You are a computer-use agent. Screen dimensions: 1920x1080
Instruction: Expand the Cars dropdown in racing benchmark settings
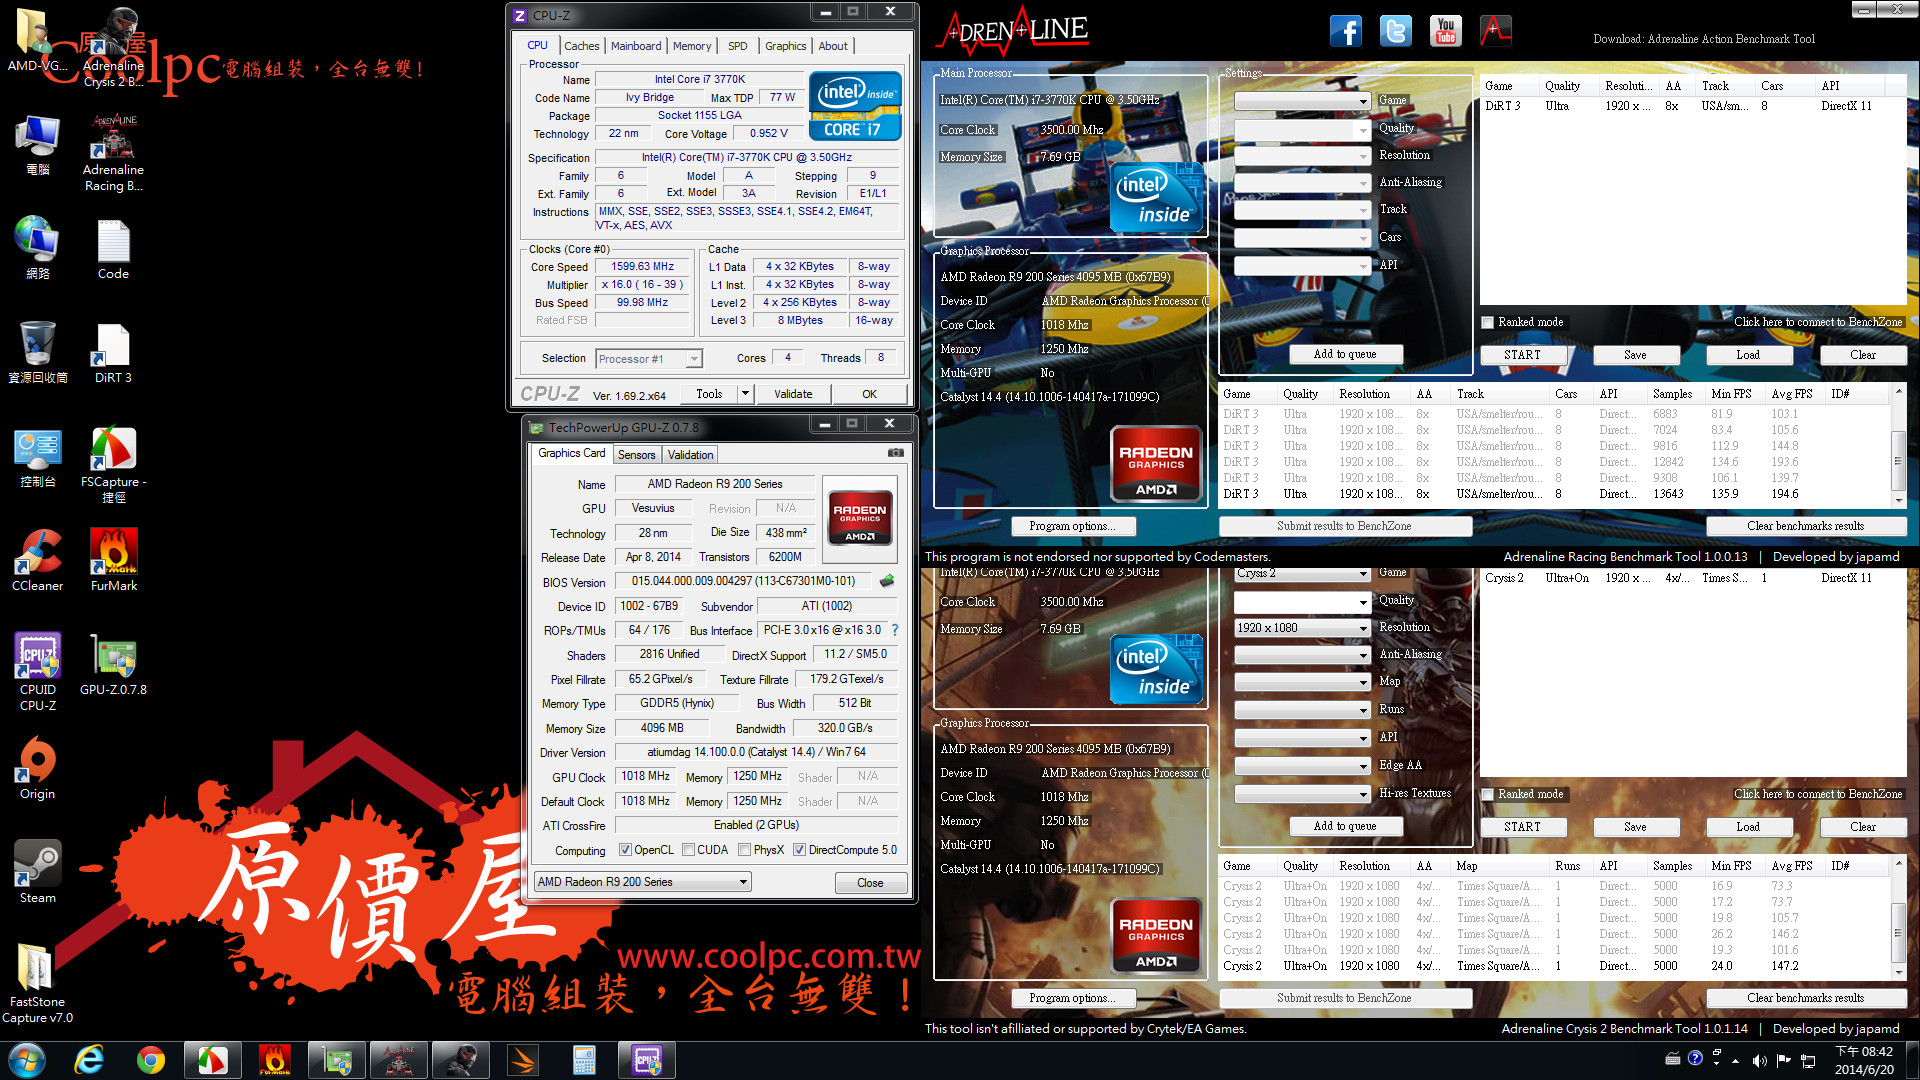[x=1302, y=238]
